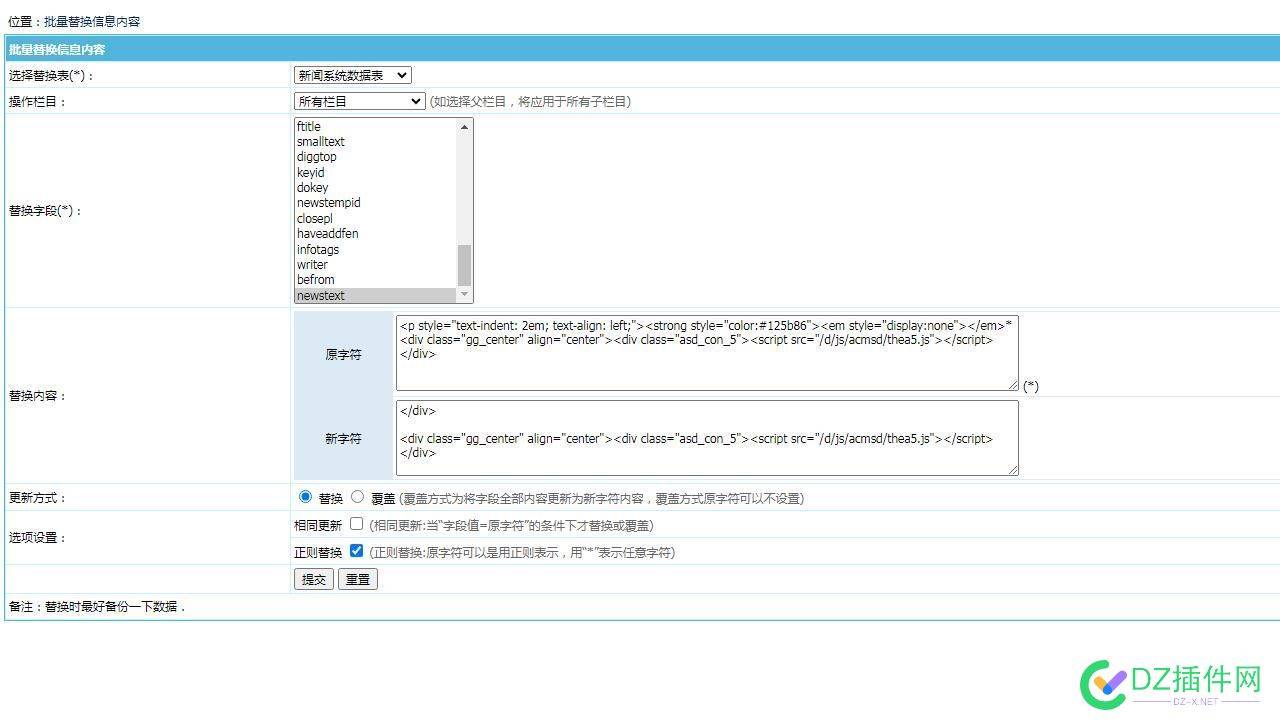Uncheck the 正则替换 checkbox
This screenshot has width=1280, height=725.
pos(356,550)
